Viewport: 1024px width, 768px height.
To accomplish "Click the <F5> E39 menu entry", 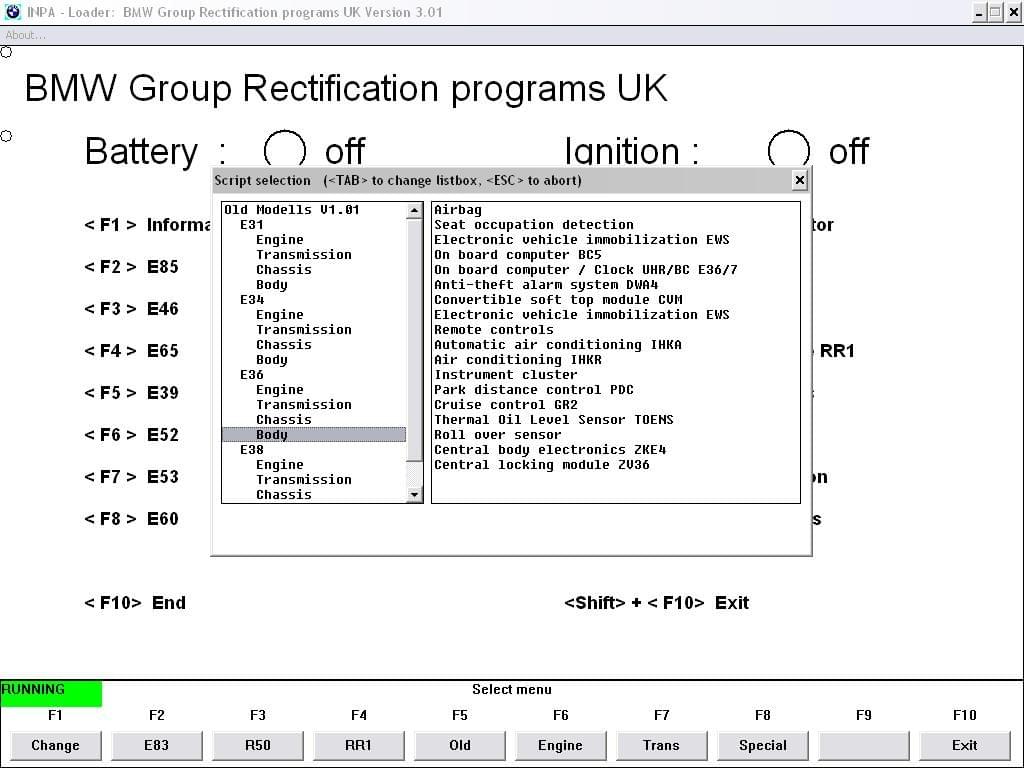I will pyautogui.click(x=131, y=392).
